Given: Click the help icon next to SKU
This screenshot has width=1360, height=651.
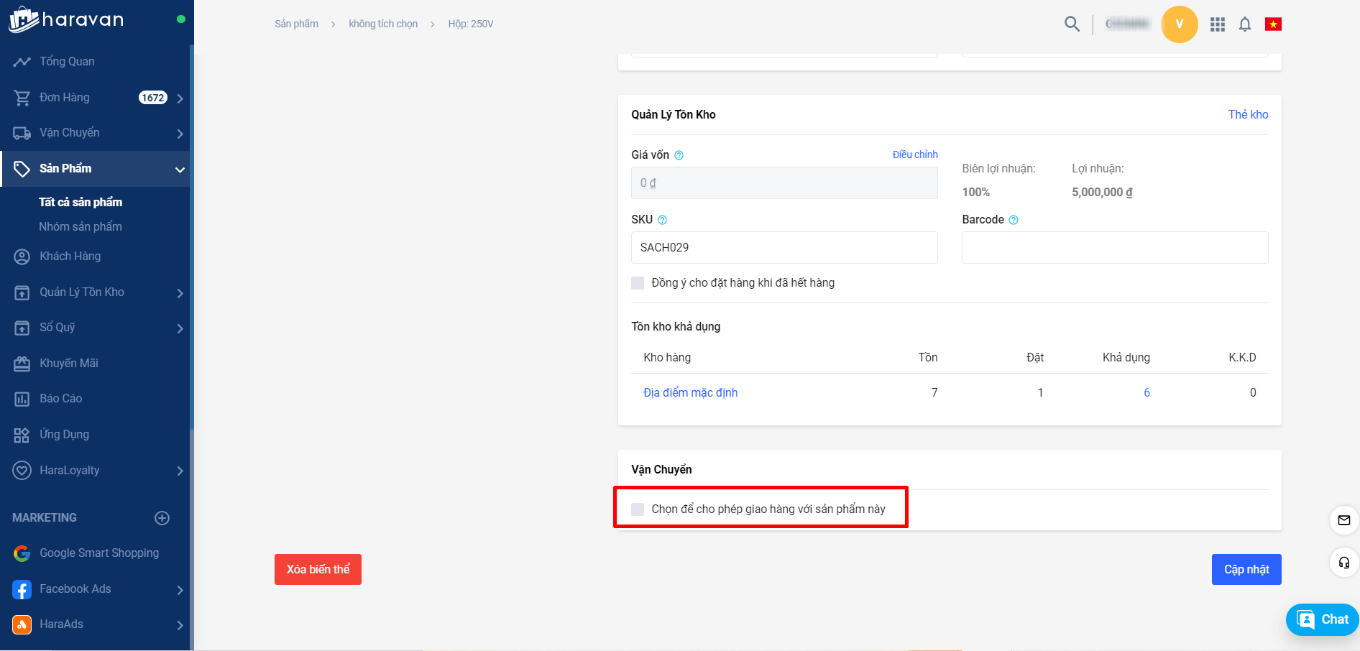Looking at the screenshot, I should pyautogui.click(x=662, y=220).
